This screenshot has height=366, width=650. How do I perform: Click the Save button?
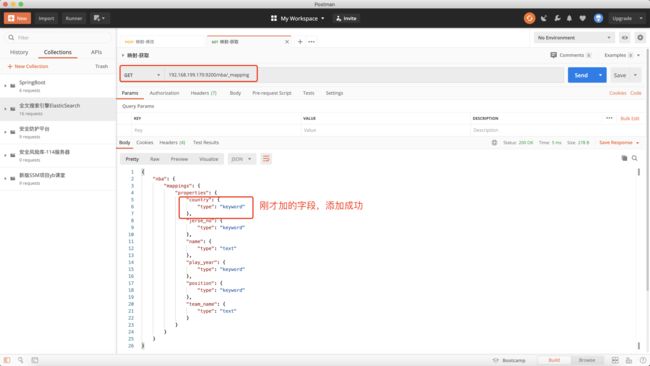coord(620,75)
